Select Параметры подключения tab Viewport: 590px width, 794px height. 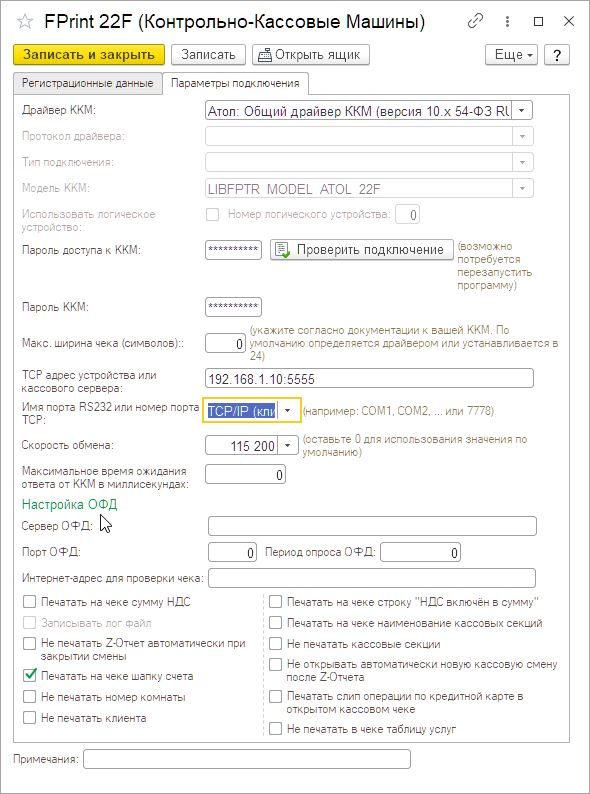click(235, 84)
